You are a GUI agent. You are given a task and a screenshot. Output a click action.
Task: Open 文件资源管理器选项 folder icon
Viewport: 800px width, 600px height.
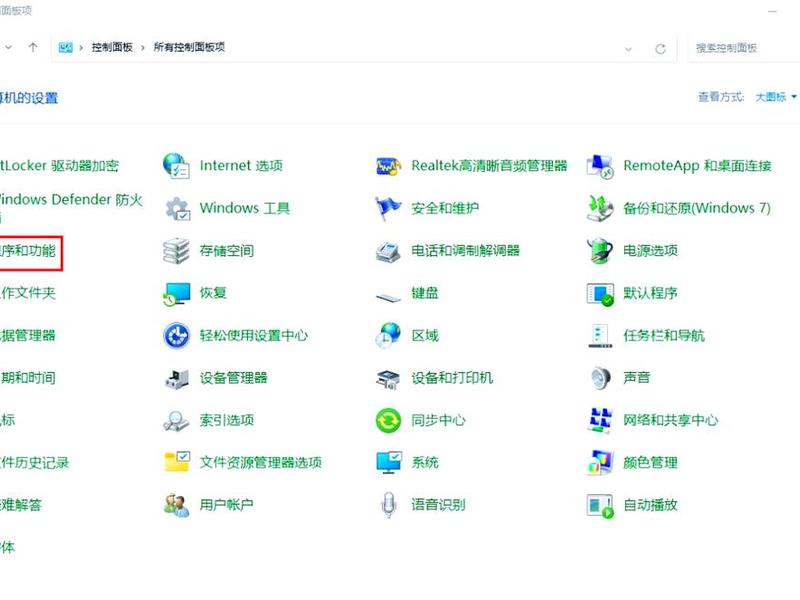(177, 462)
